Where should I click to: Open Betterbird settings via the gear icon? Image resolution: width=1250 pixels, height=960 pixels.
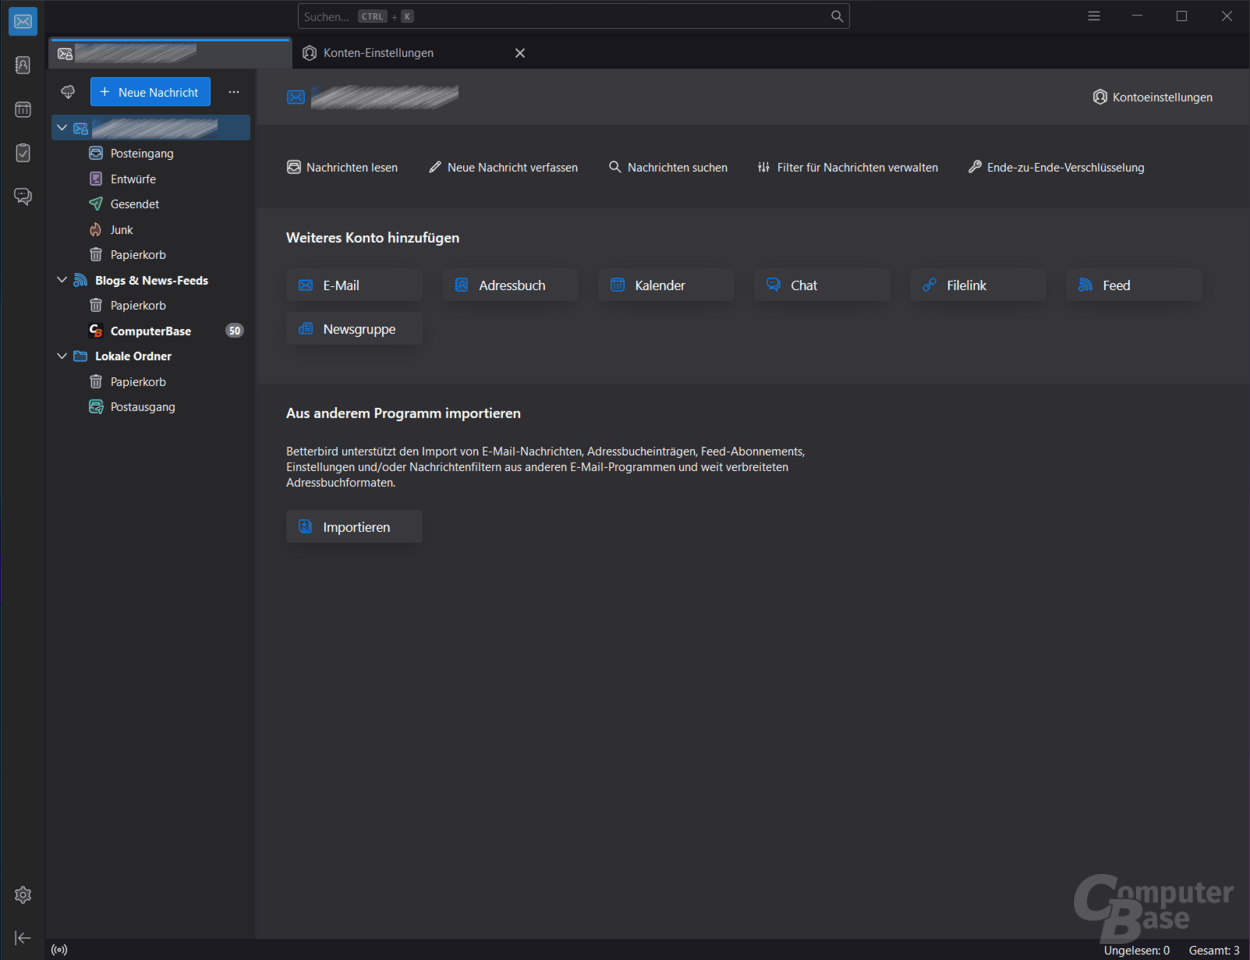pyautogui.click(x=22, y=894)
